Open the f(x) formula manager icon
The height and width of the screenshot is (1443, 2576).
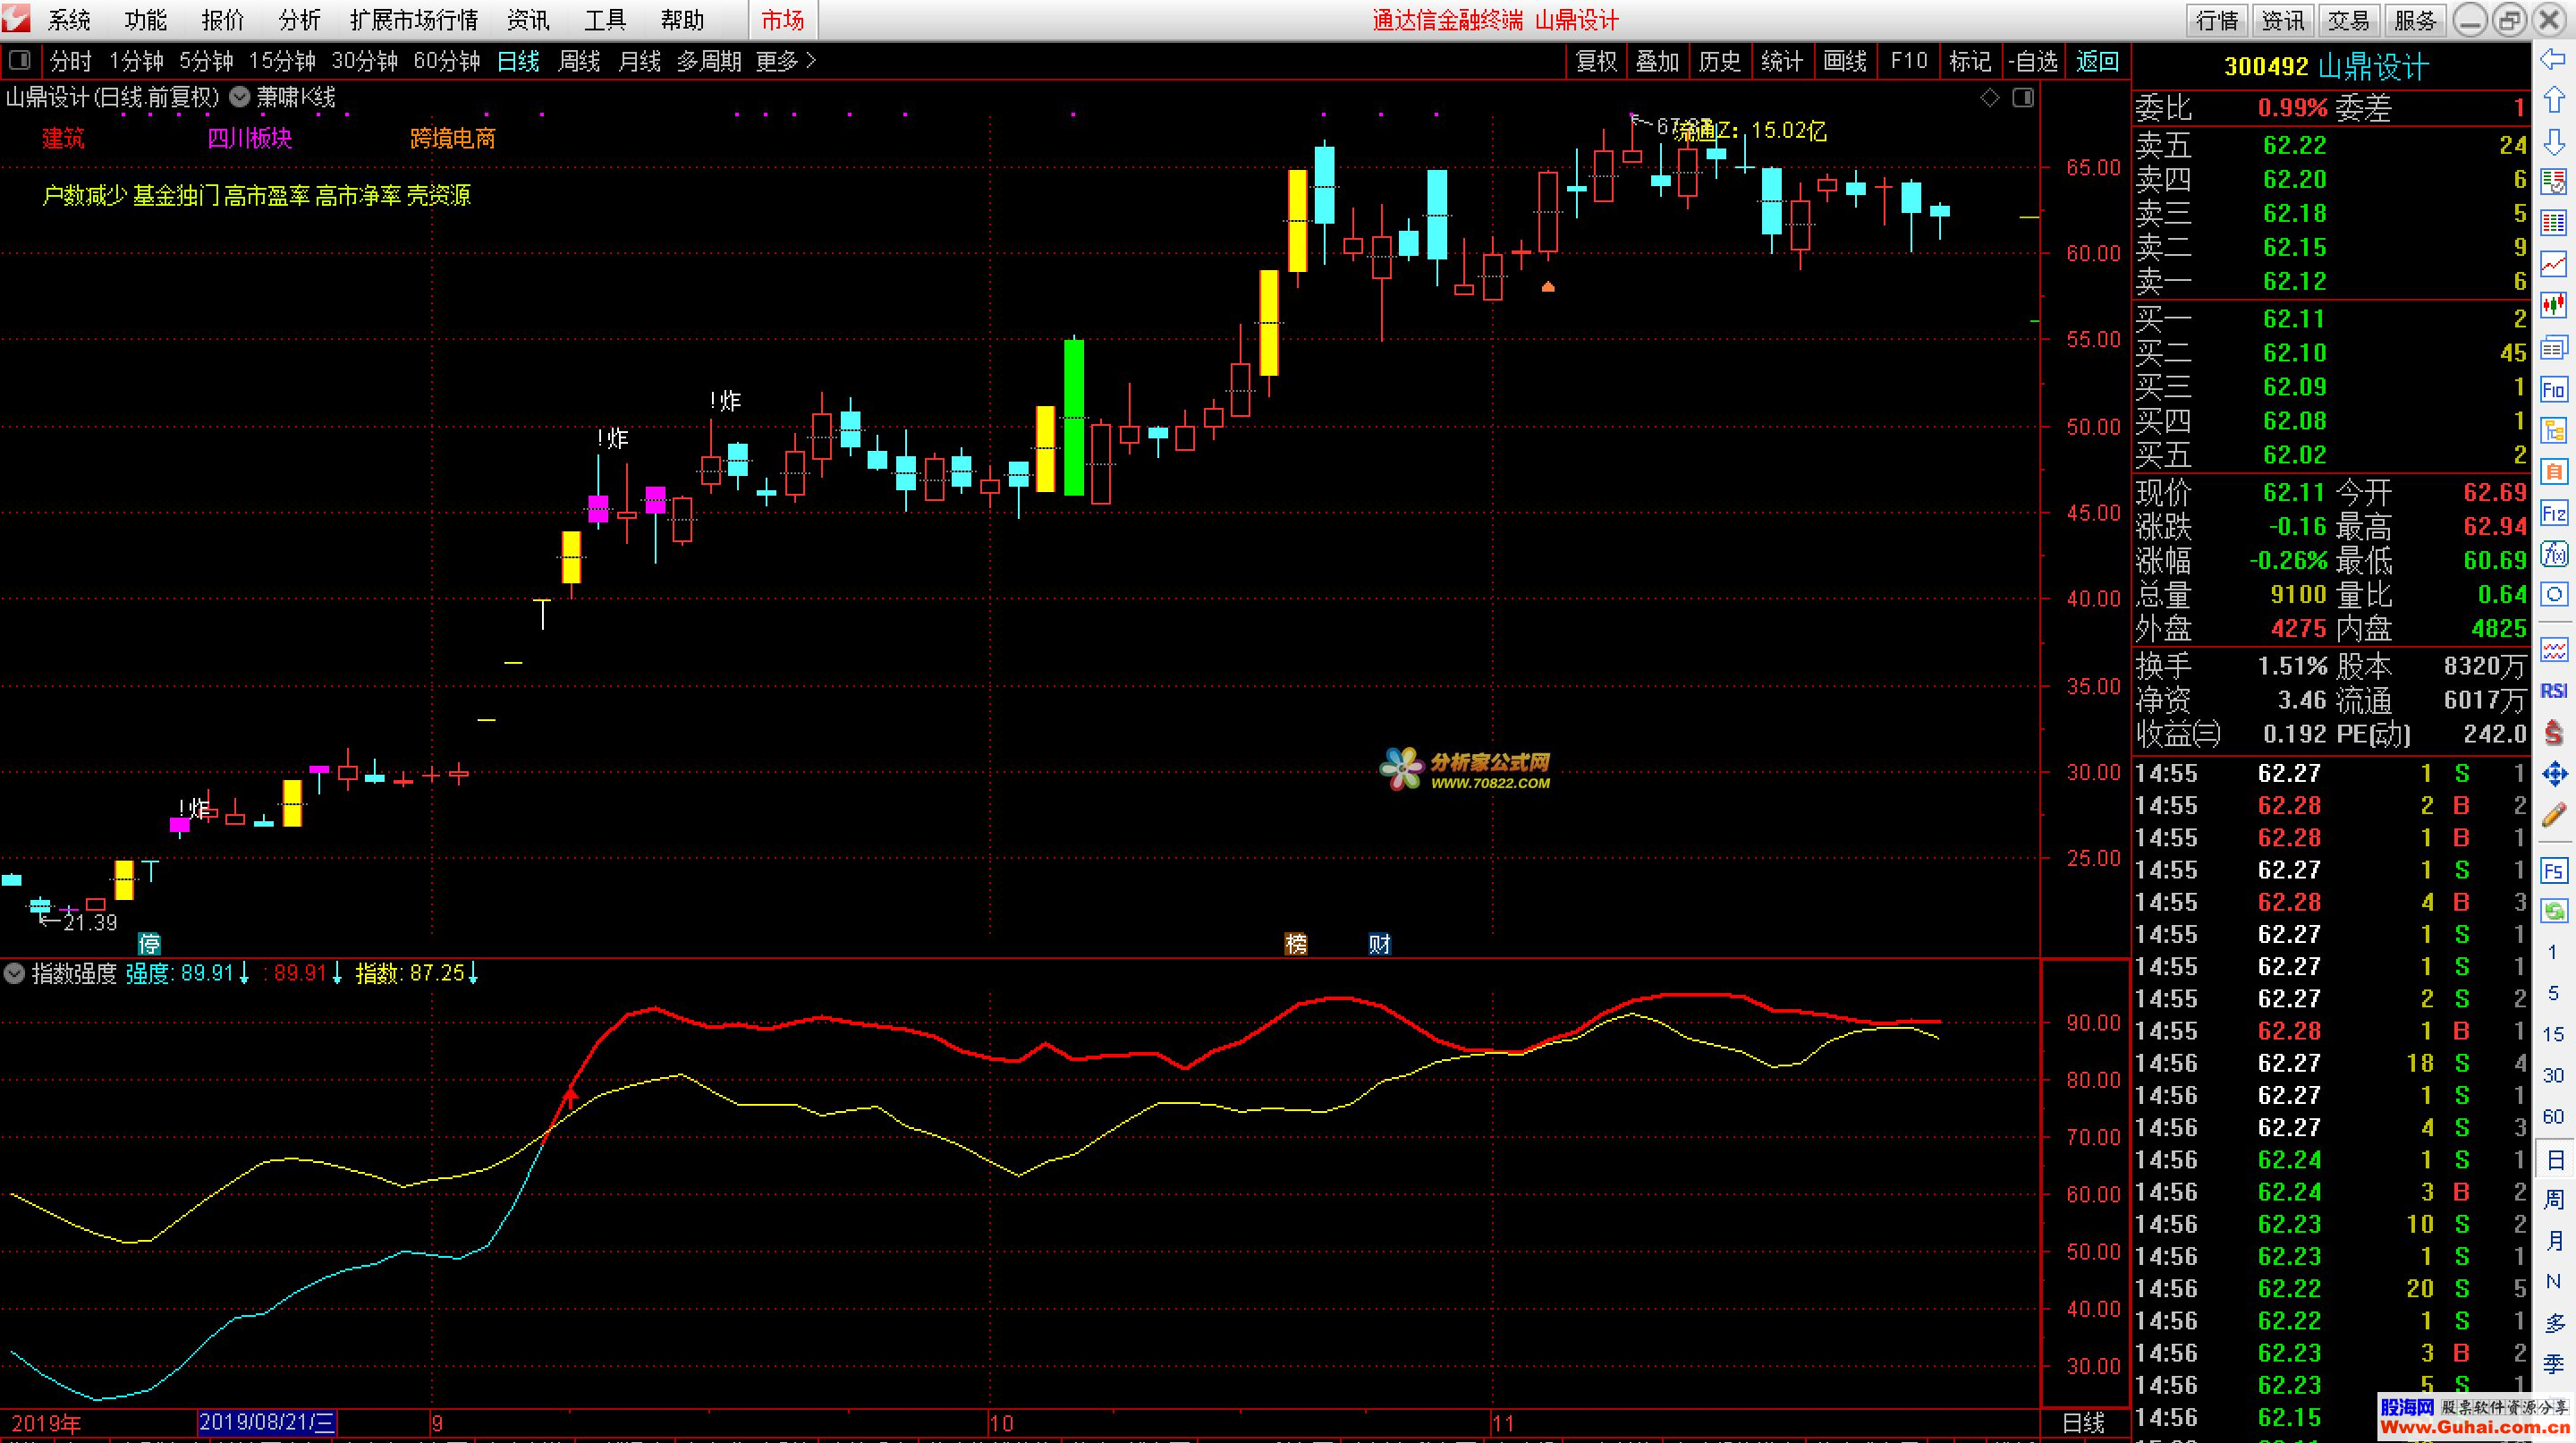click(x=2554, y=554)
